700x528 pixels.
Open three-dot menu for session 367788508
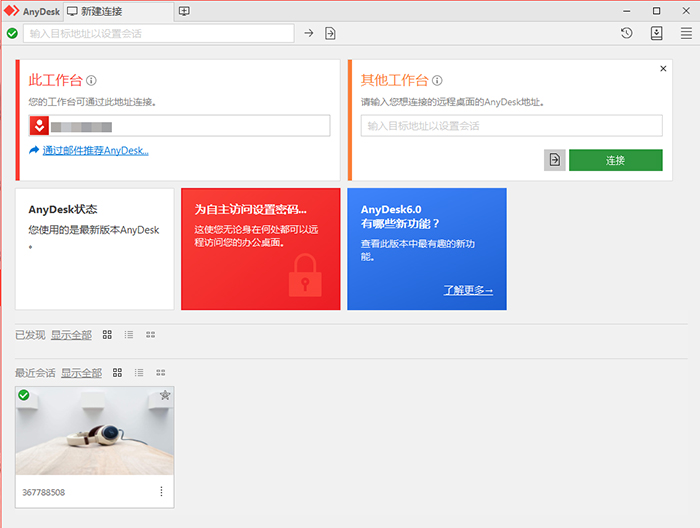click(x=161, y=491)
